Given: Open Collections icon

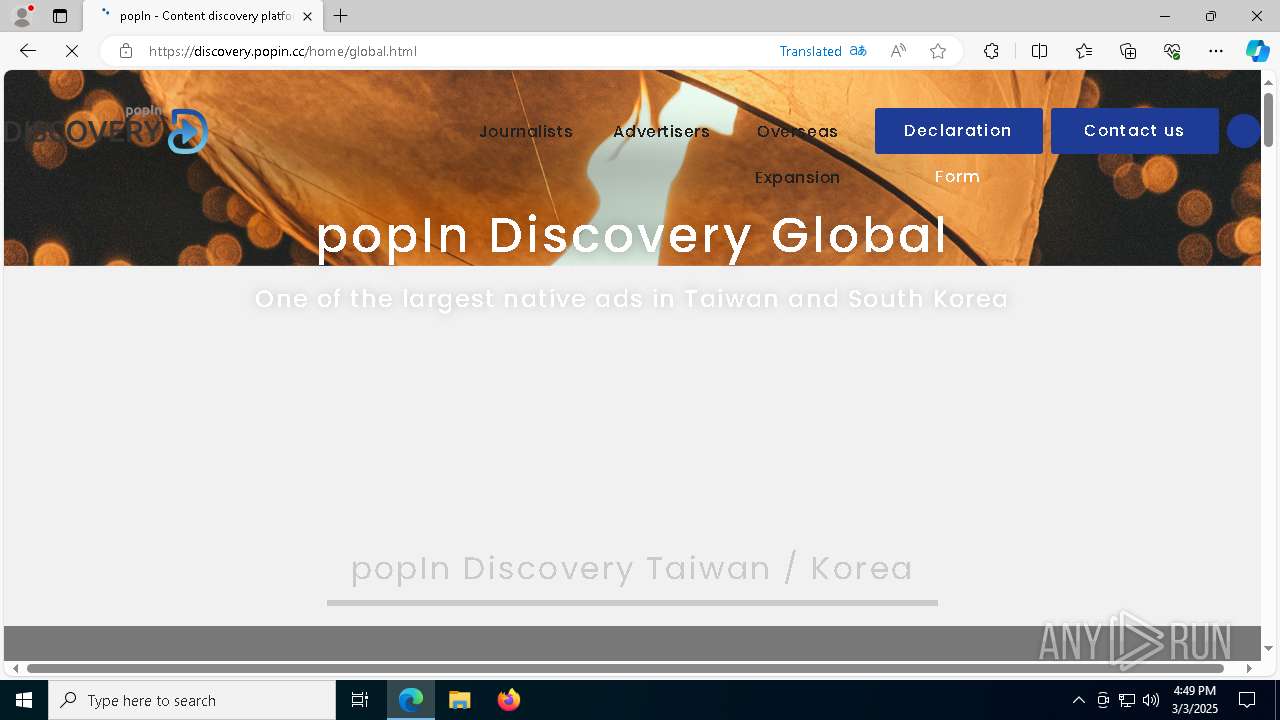Looking at the screenshot, I should [x=1128, y=51].
